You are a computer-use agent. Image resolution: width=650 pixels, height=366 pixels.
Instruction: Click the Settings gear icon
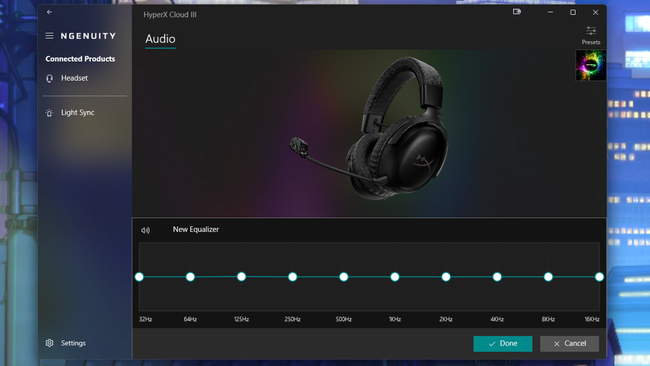49,343
